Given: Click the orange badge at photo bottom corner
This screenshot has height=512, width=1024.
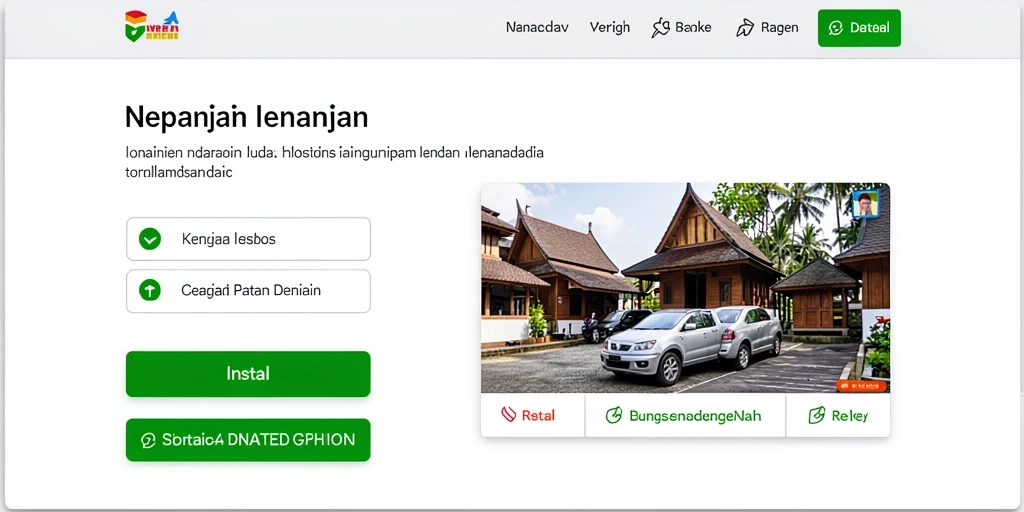Looking at the screenshot, I should coord(861,386).
